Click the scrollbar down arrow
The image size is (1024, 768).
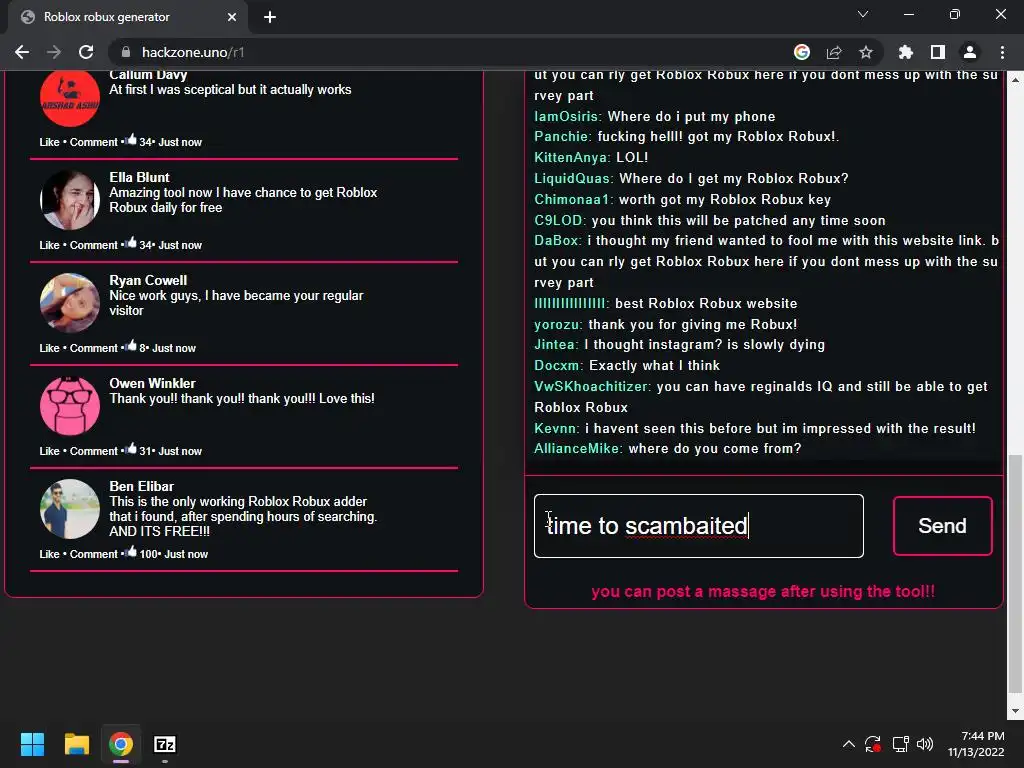coord(1016,711)
